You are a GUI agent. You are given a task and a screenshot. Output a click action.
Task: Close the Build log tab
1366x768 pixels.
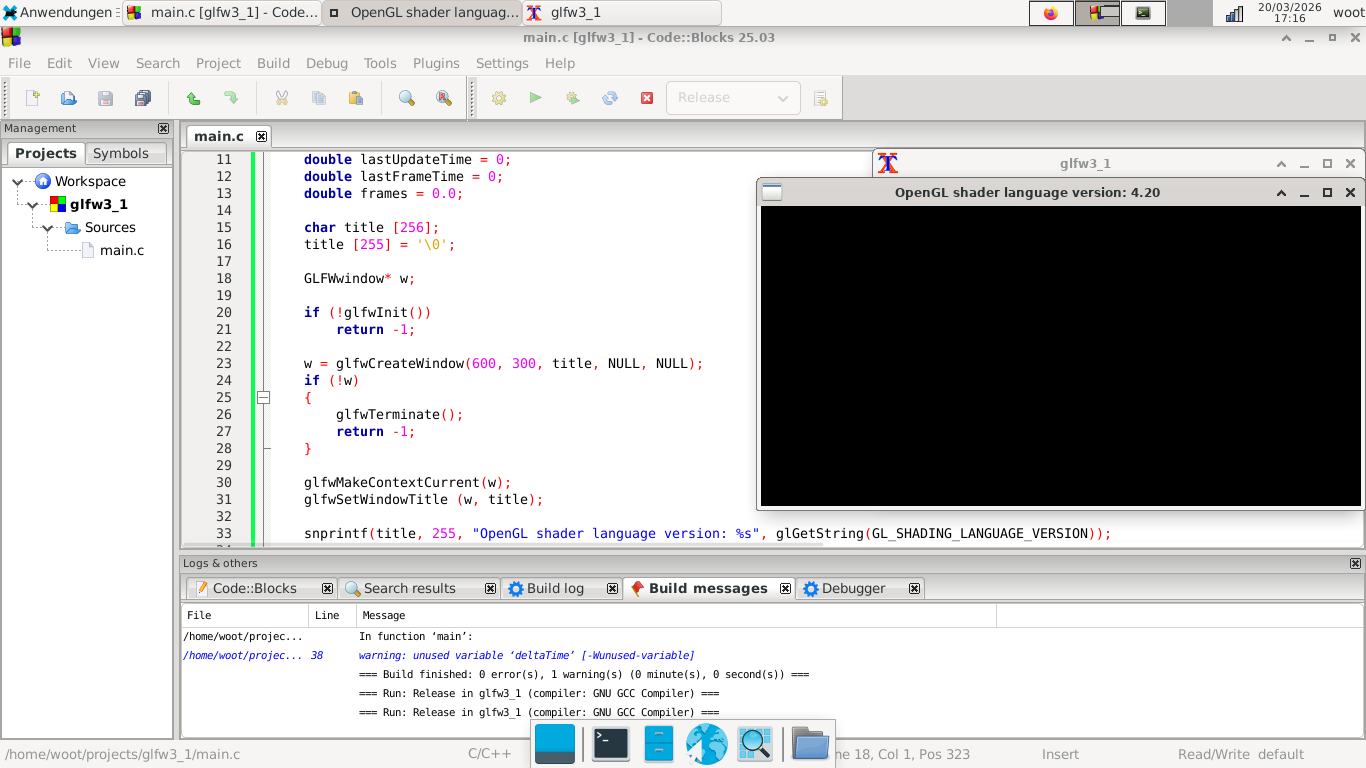pos(612,589)
